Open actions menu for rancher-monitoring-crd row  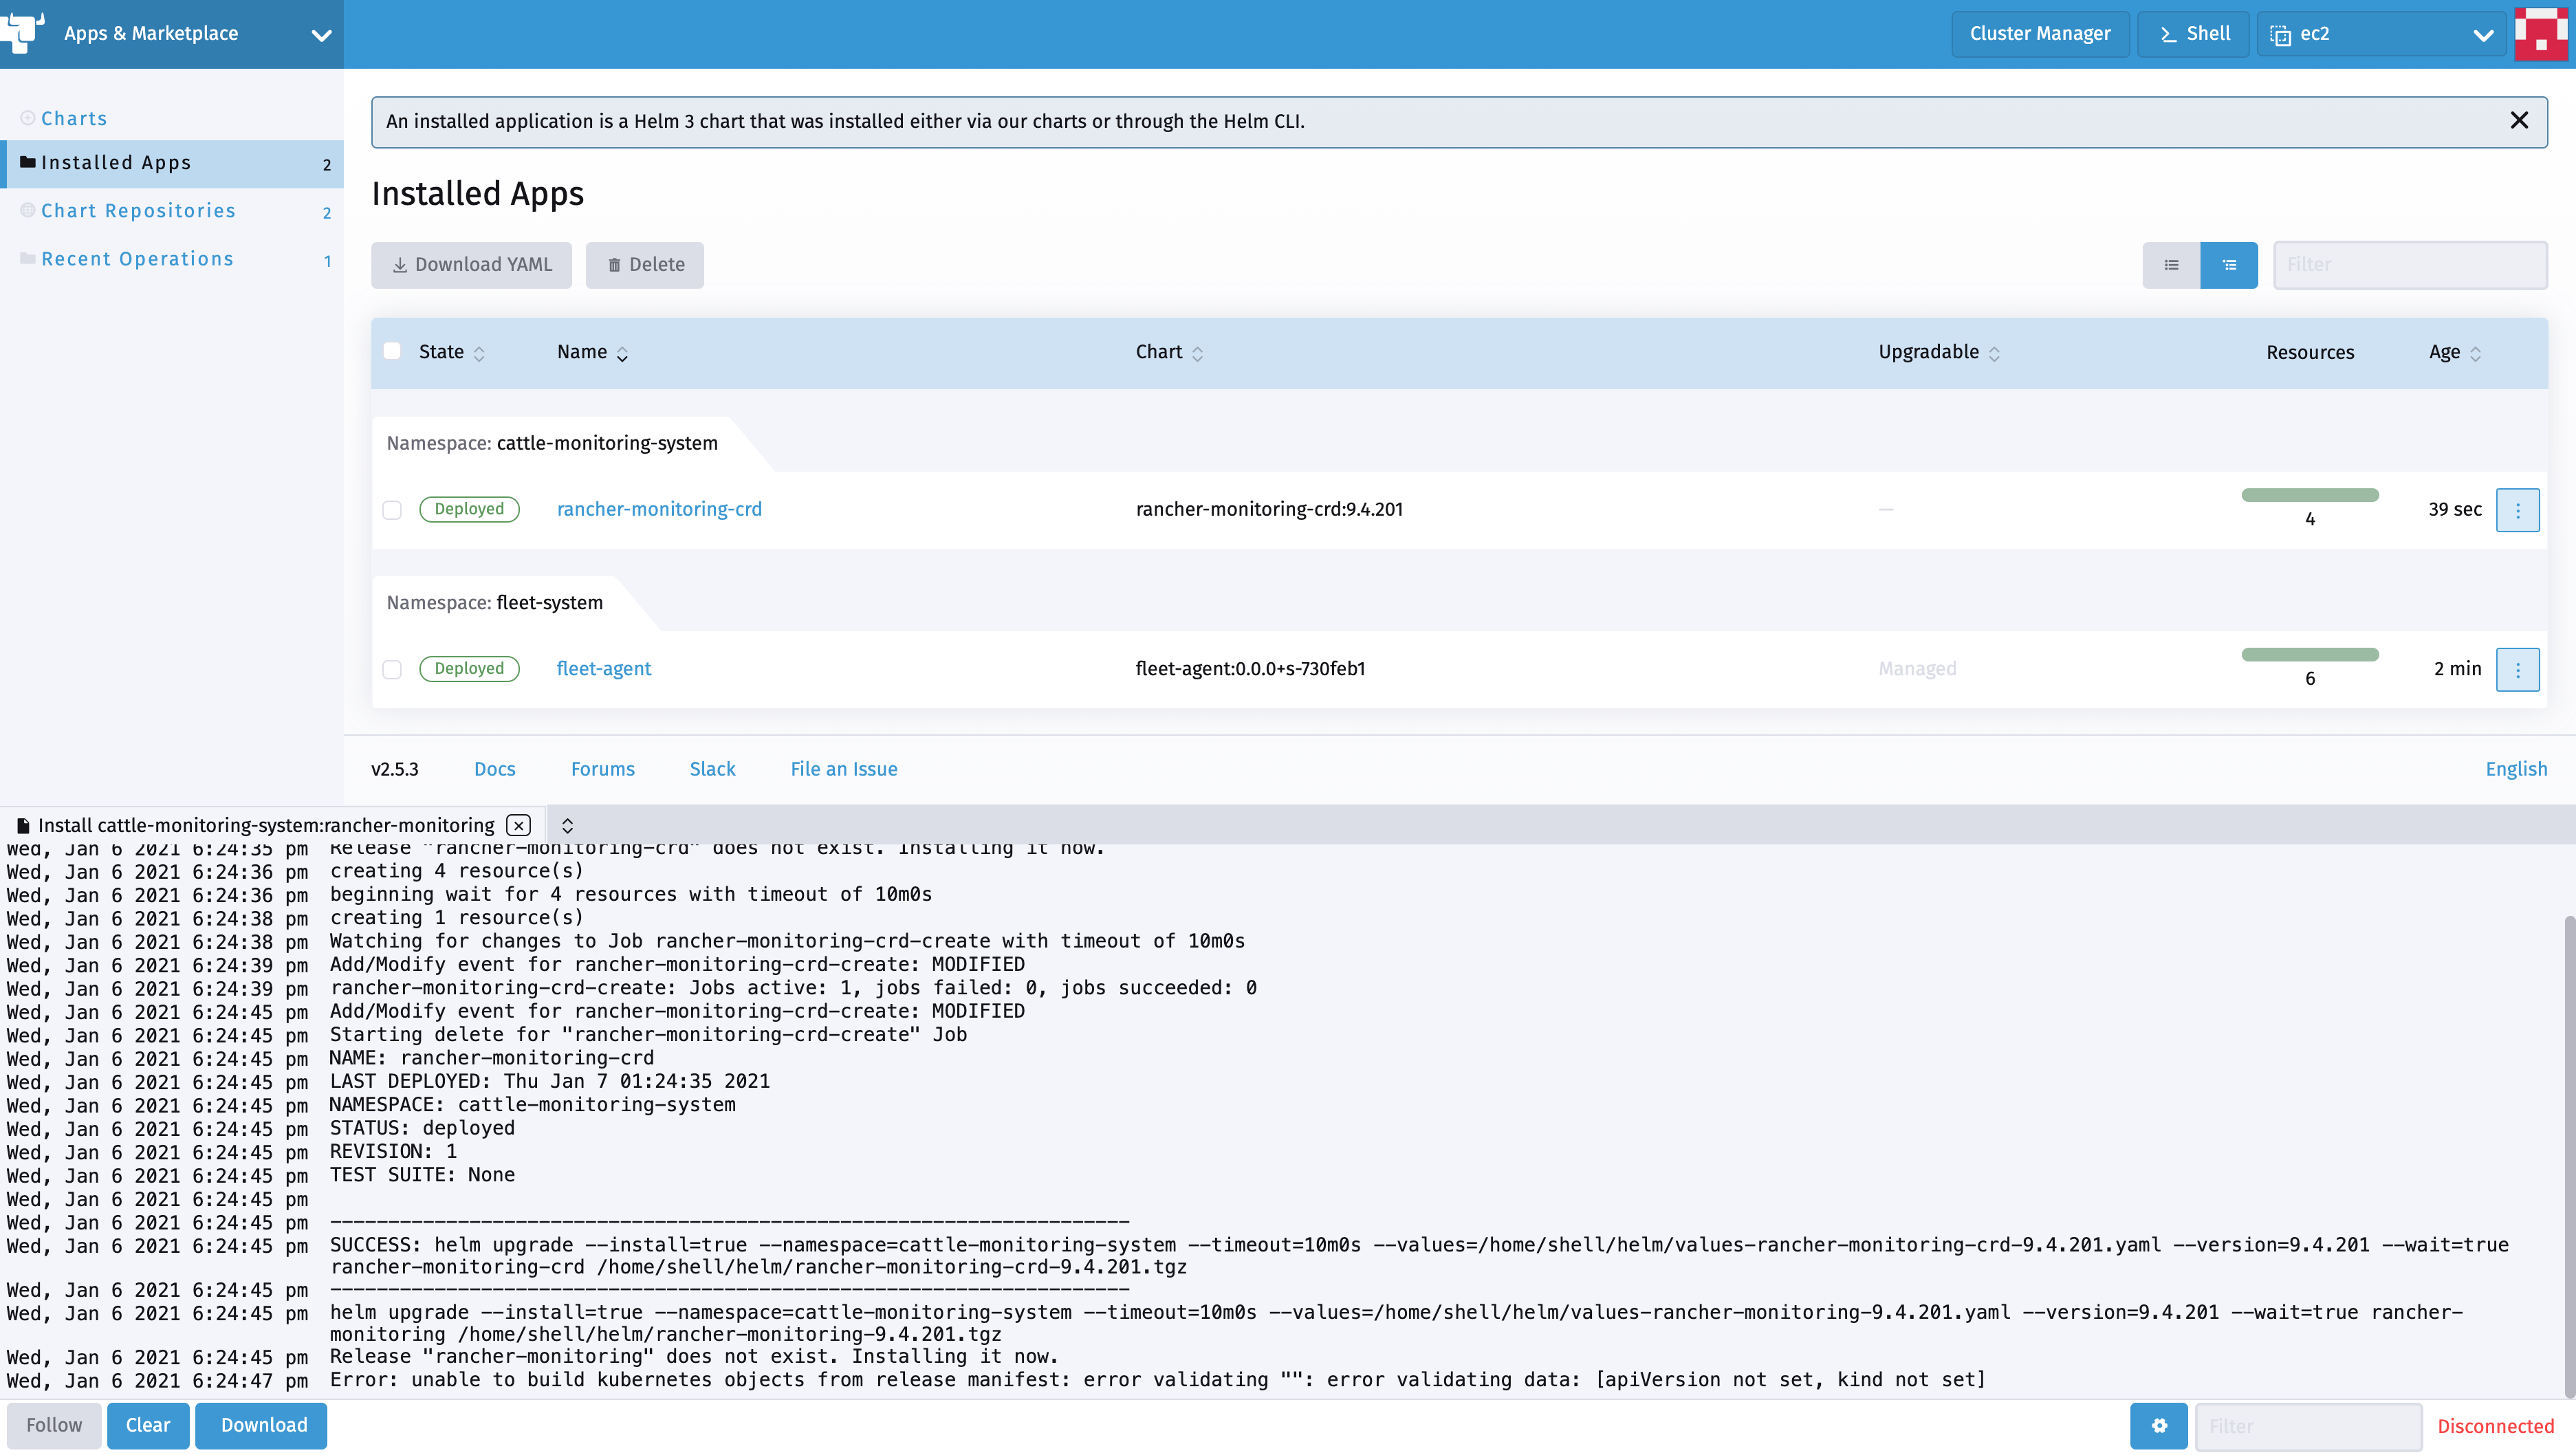coord(2518,510)
